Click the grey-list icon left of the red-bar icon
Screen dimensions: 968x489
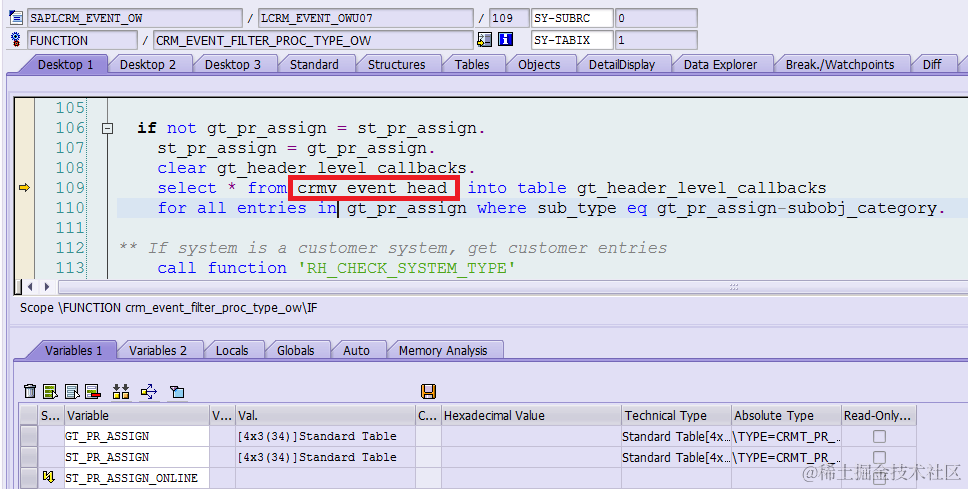[x=72, y=391]
